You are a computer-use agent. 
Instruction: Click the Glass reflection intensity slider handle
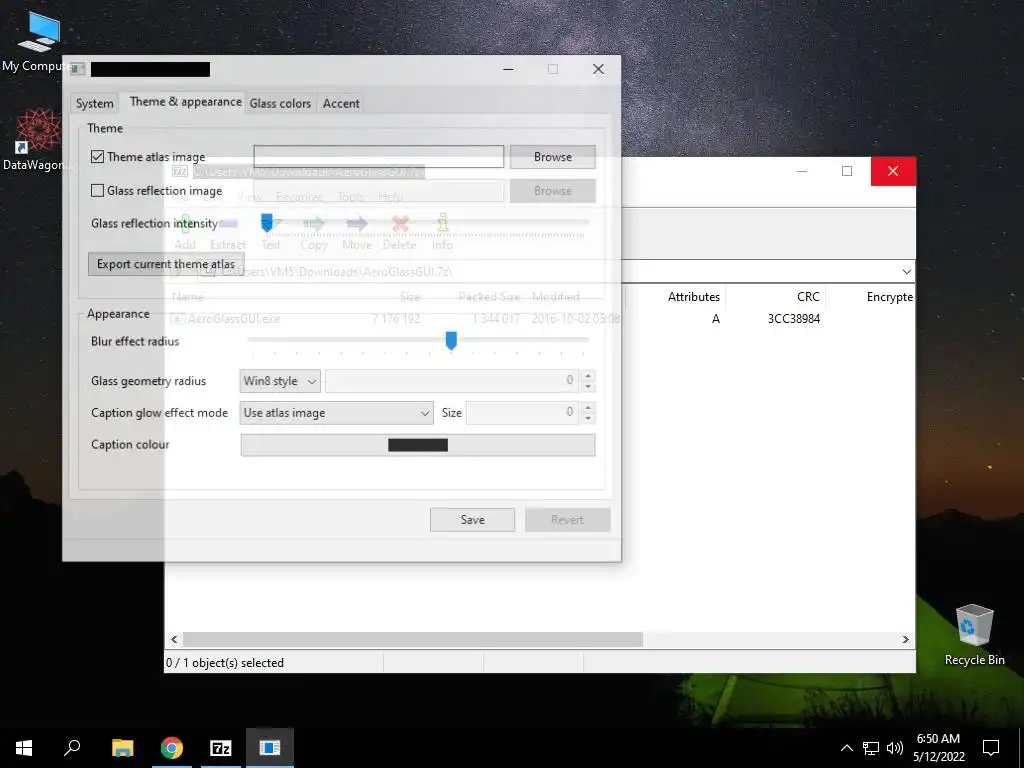[266, 223]
